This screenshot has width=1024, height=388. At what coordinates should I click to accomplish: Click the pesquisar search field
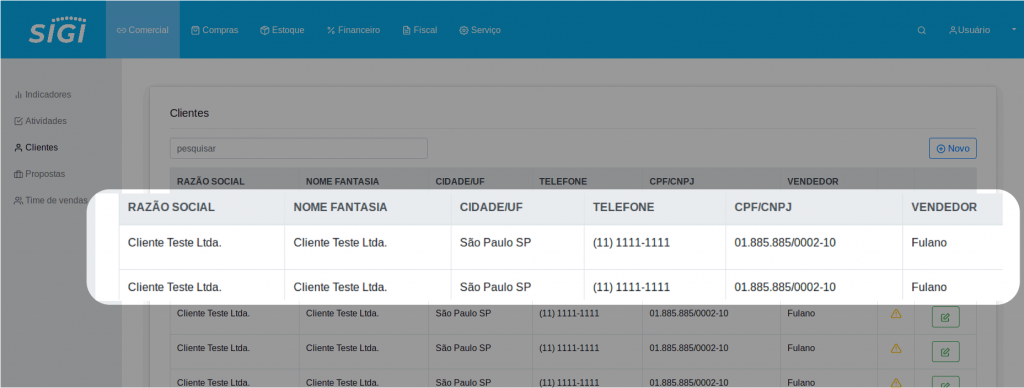[298, 148]
